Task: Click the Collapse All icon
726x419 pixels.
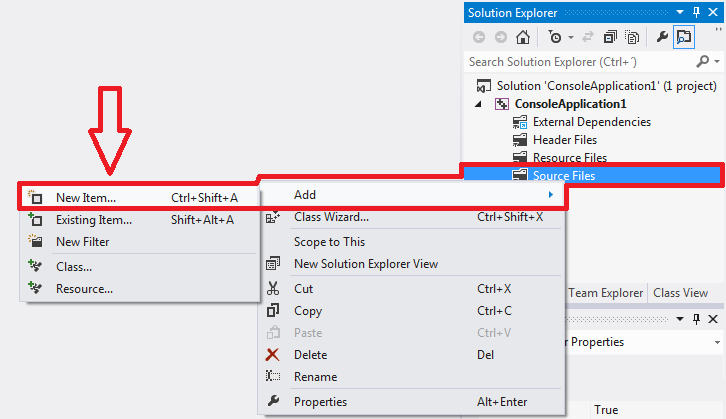Action: click(x=610, y=37)
